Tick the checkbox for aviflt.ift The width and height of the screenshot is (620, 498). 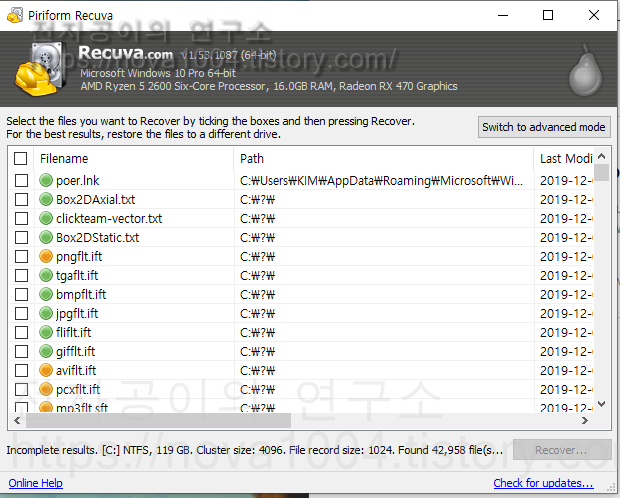[21, 370]
